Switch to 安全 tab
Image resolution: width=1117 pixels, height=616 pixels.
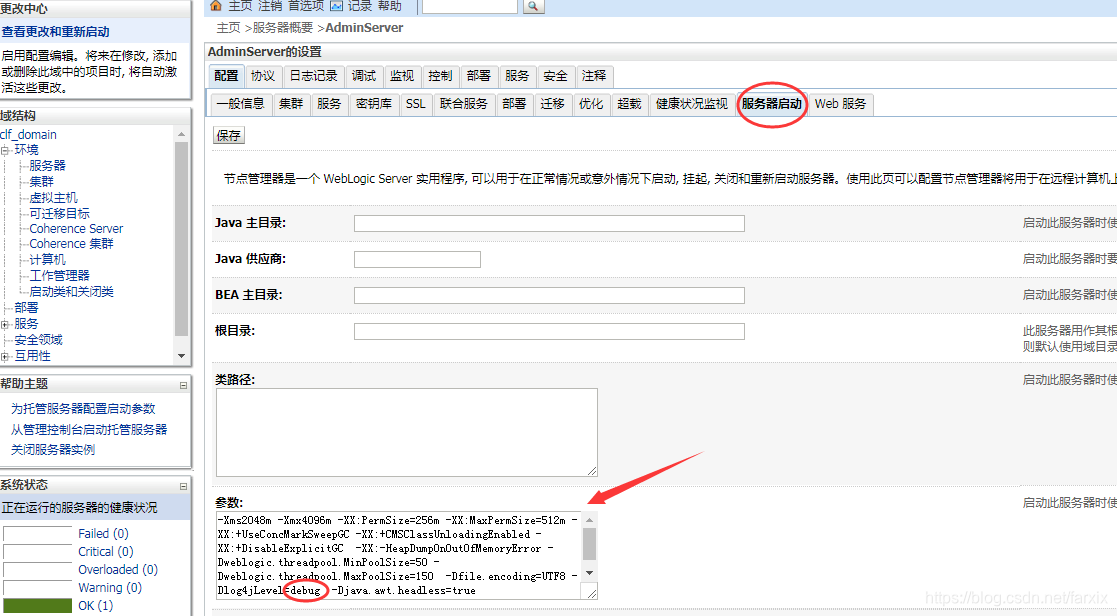pos(555,75)
